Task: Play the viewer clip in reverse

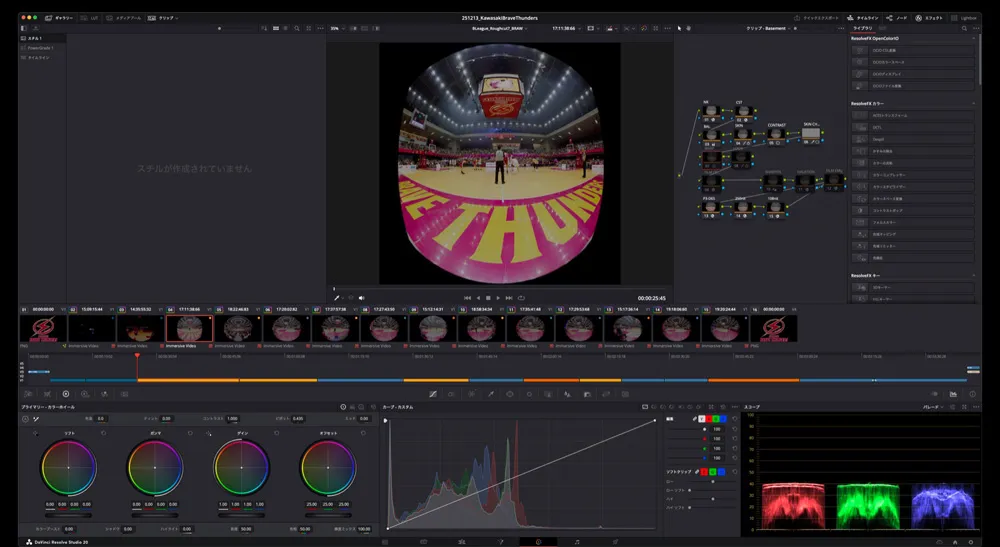Action: (478, 298)
